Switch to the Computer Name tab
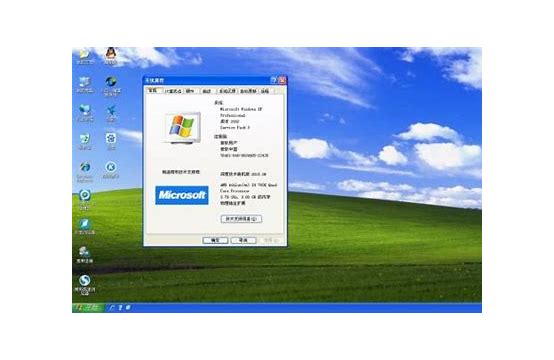Viewport: 554px width, 360px height. pos(173,91)
